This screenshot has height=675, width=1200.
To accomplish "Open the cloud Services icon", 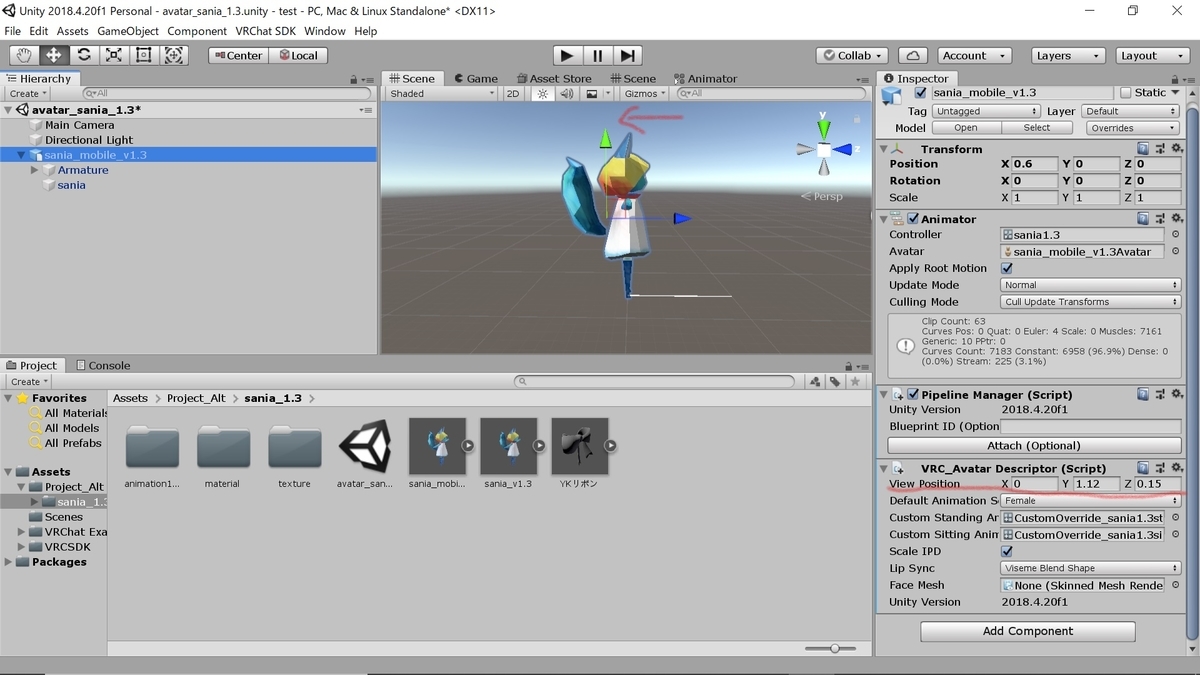I will point(912,56).
